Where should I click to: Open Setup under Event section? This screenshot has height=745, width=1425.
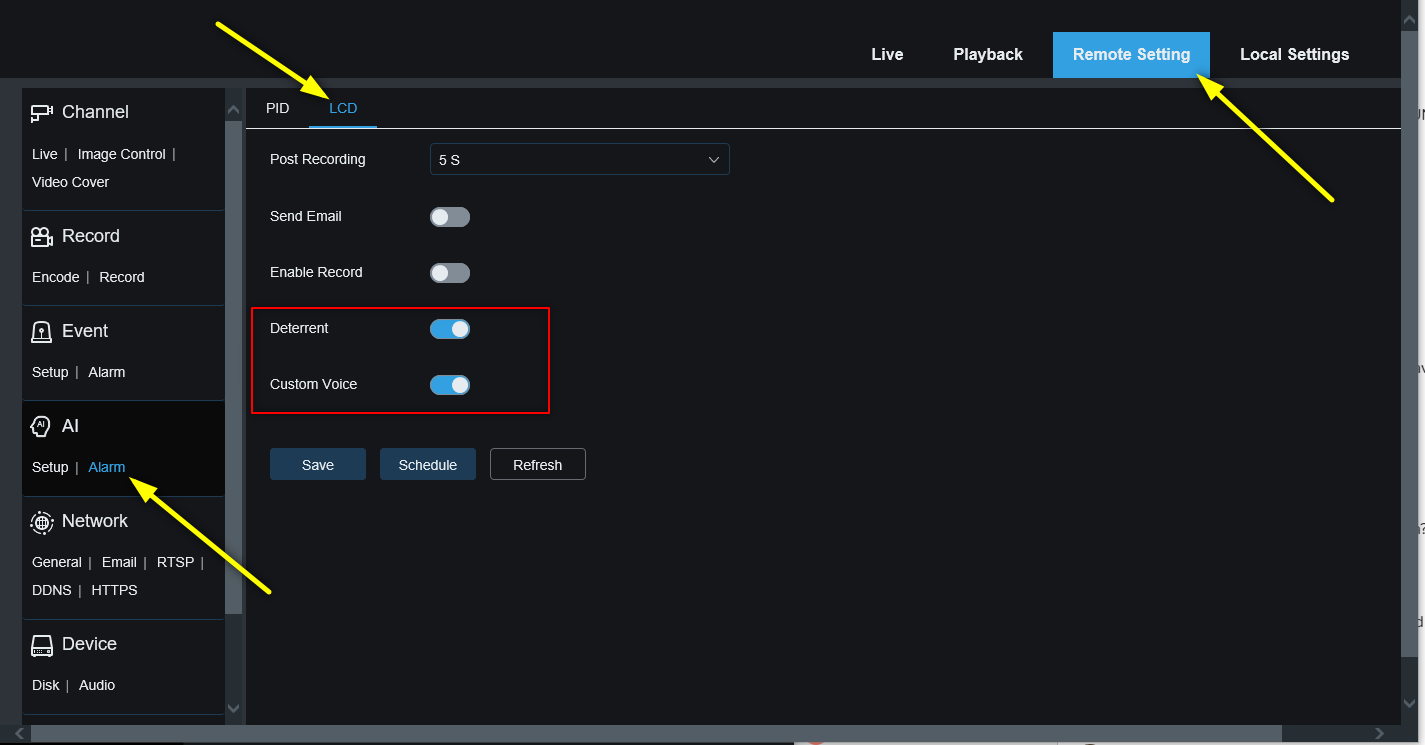50,372
